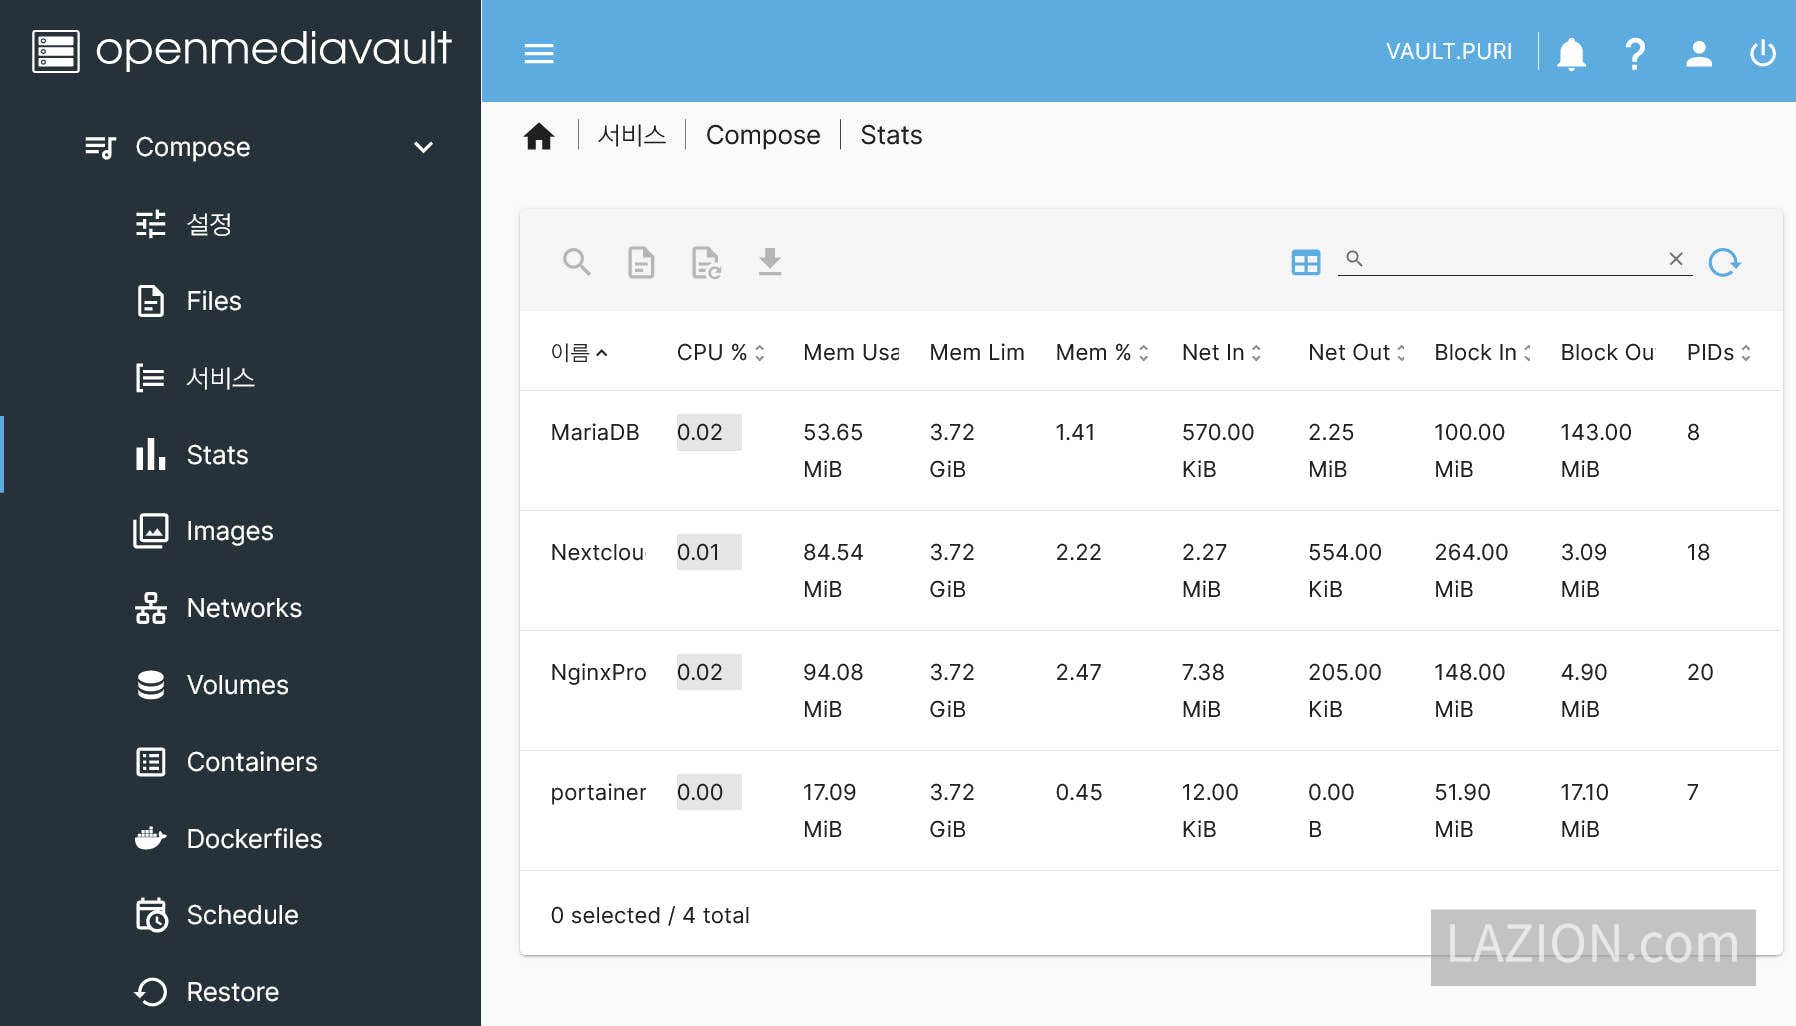Sort by the Block Out column
Viewport: 1796px width, 1026px height.
[x=1607, y=352]
